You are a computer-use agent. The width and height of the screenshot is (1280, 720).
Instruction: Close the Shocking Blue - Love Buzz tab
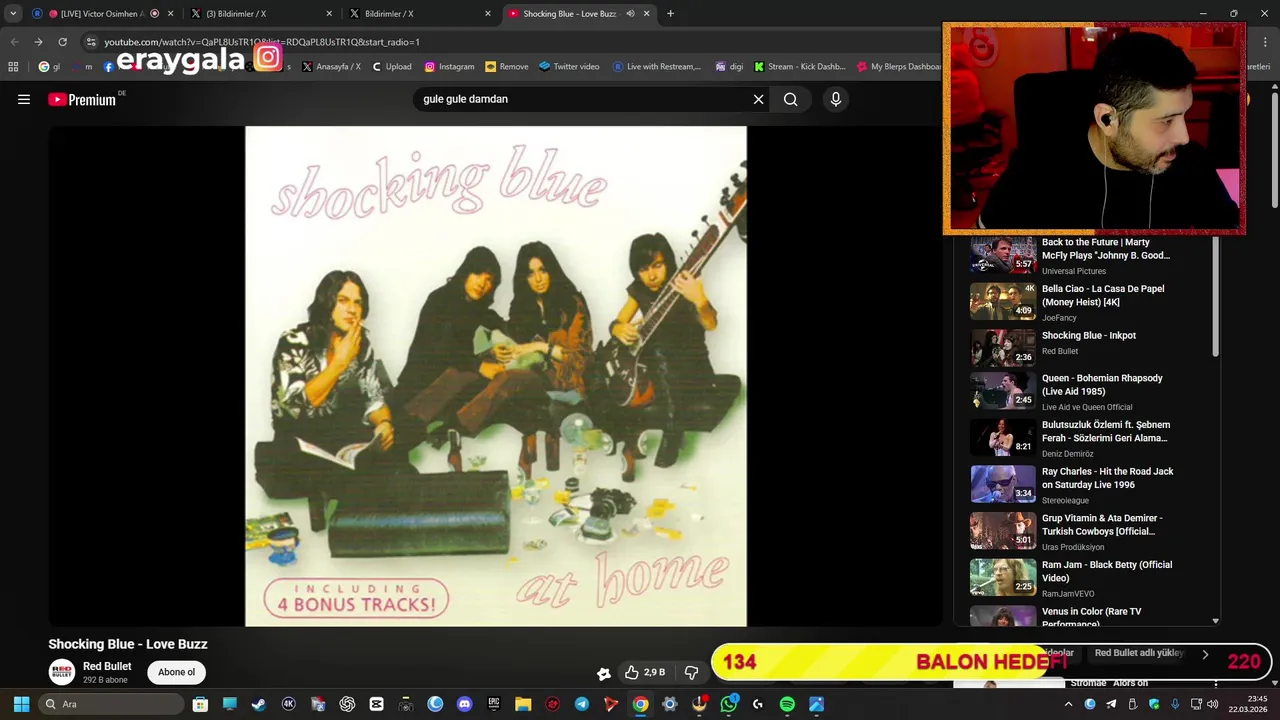click(x=647, y=14)
